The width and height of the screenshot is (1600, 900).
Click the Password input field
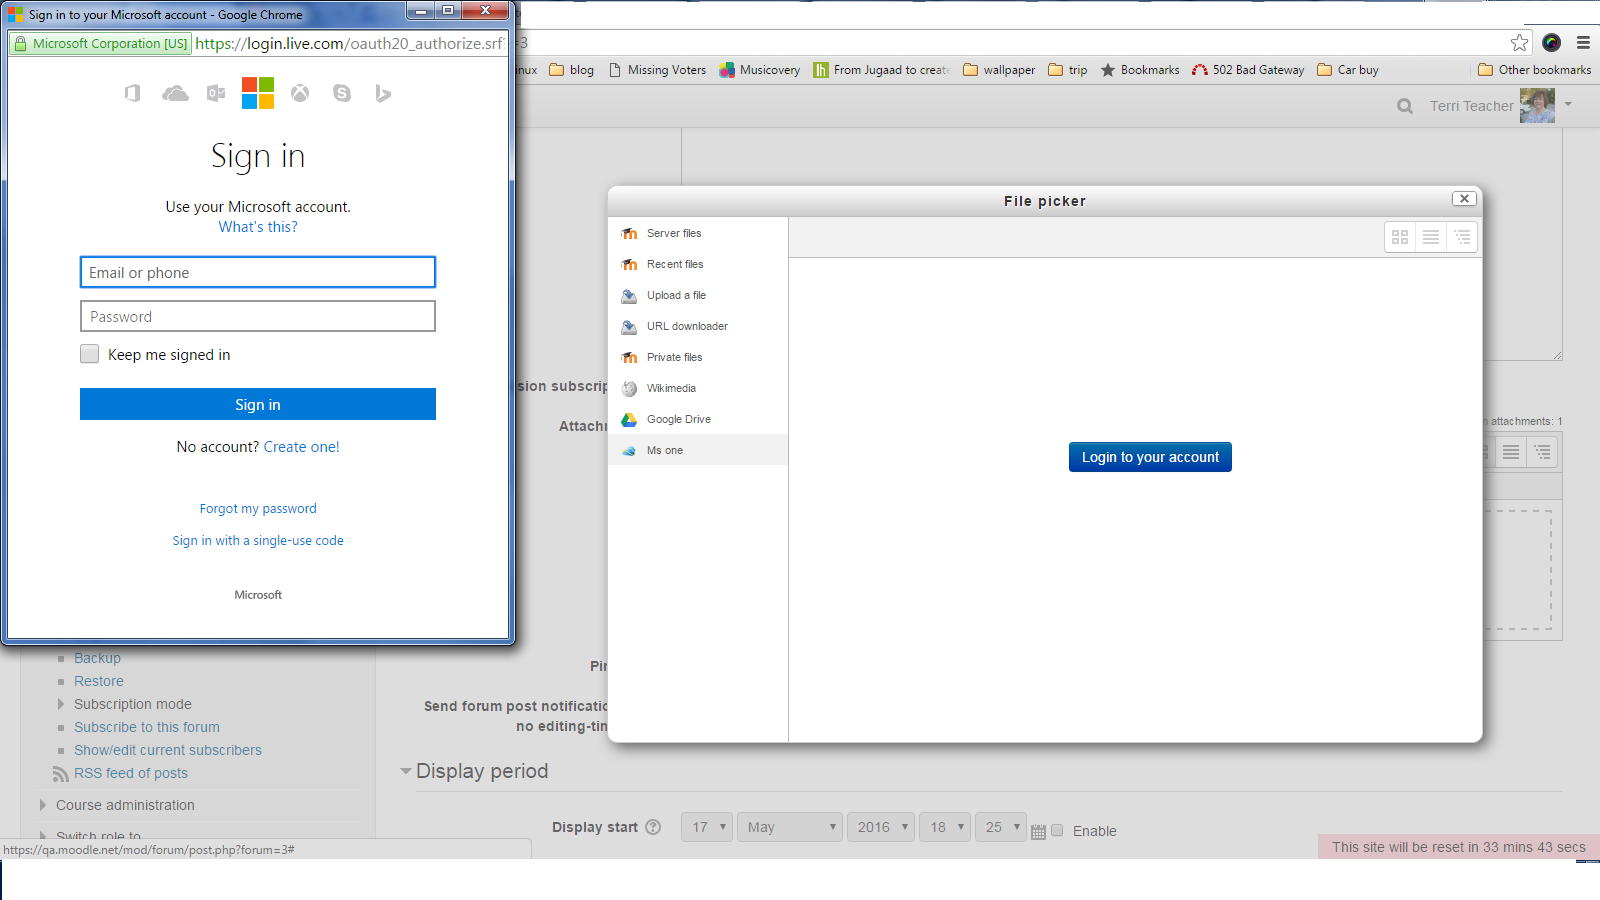click(258, 316)
